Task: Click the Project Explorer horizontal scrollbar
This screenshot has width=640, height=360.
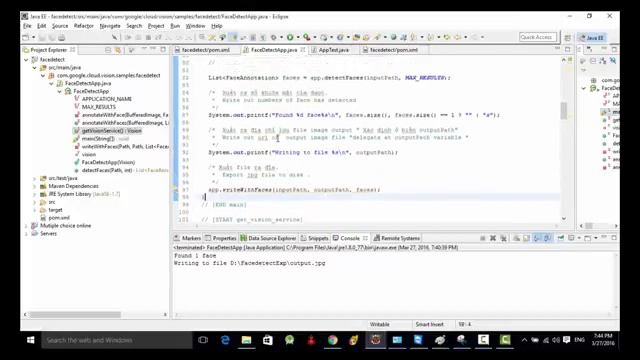Action: pos(75,315)
